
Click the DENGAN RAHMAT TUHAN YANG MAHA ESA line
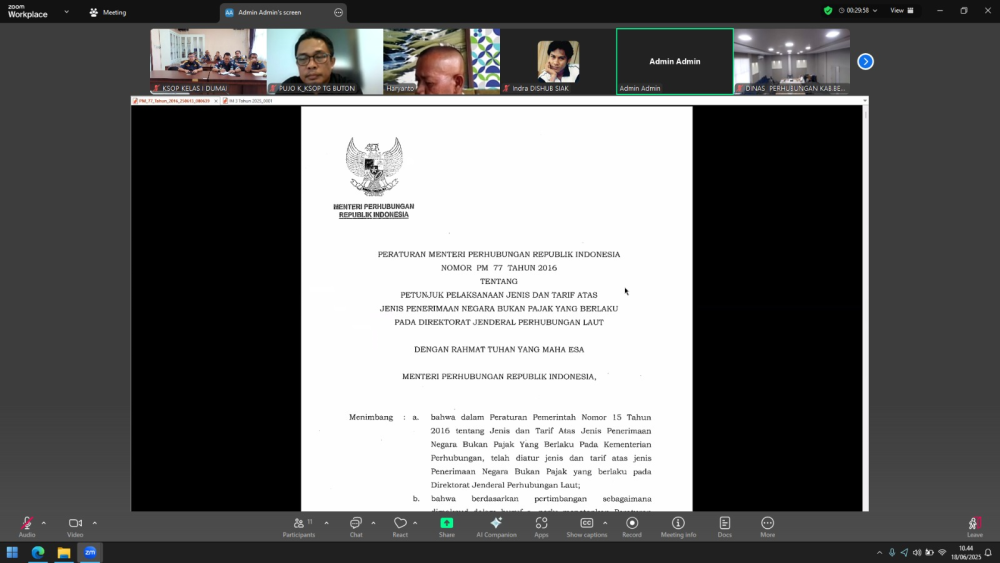pos(499,349)
